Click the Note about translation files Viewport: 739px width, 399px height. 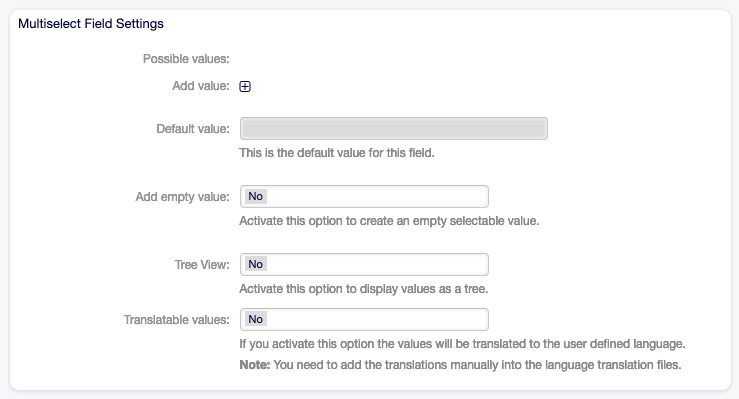coord(460,365)
